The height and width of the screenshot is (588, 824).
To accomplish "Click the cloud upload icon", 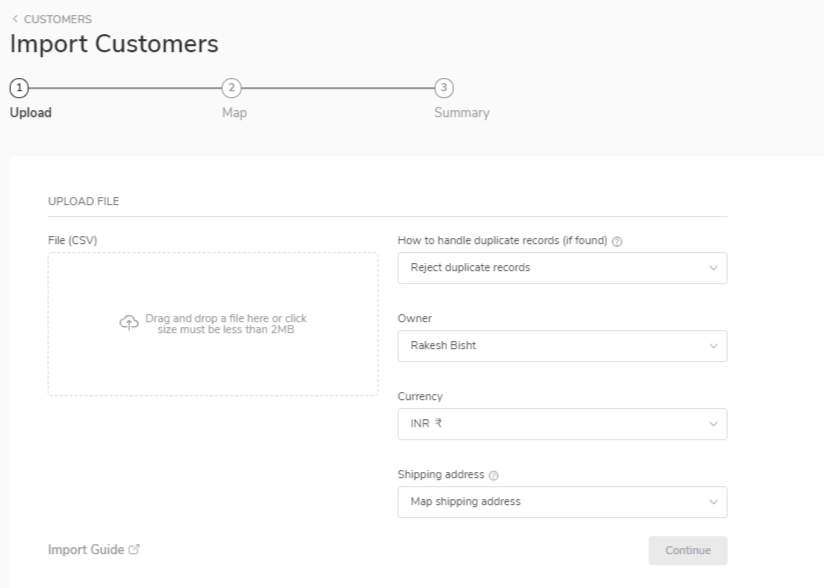I will (129, 323).
